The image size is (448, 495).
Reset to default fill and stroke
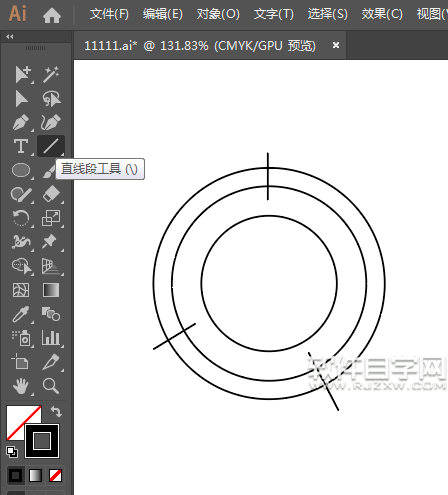tap(12, 452)
